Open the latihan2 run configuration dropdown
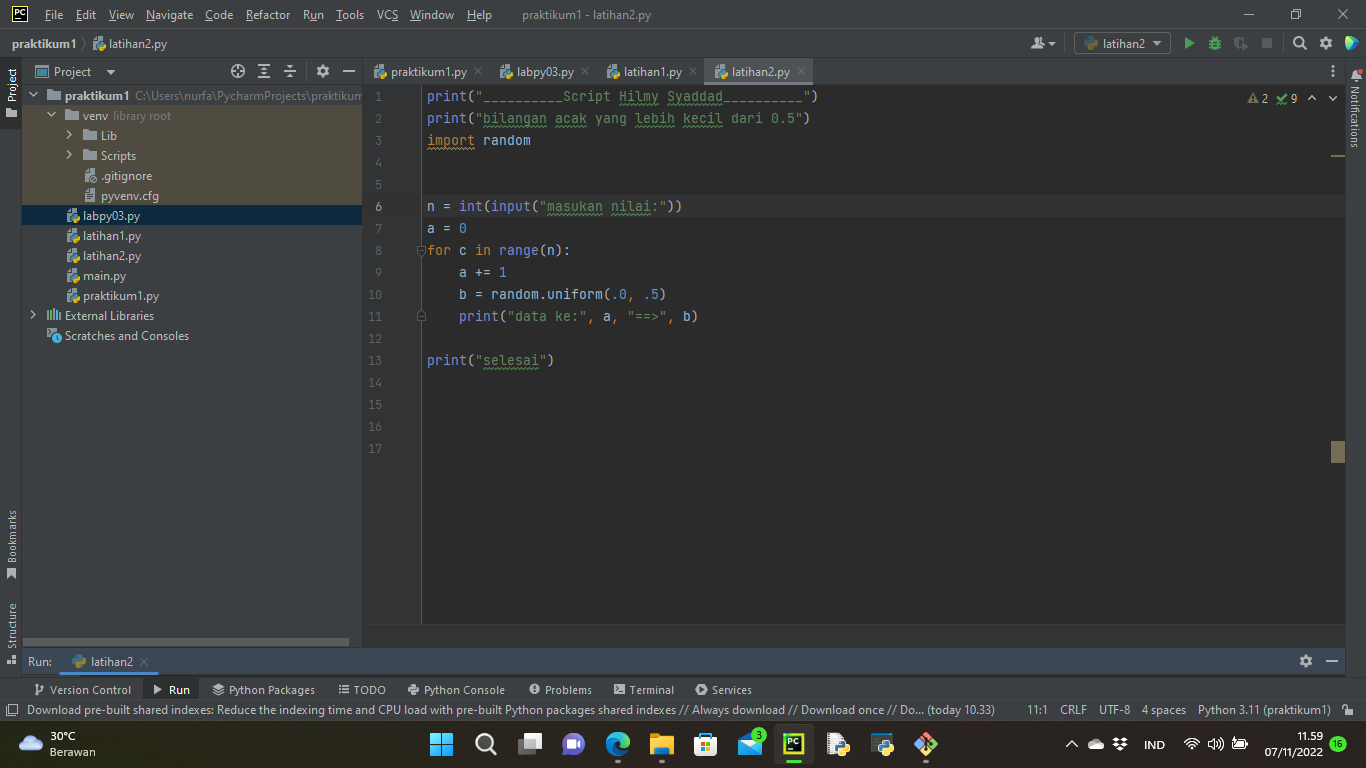This screenshot has width=1366, height=768. coord(1121,43)
